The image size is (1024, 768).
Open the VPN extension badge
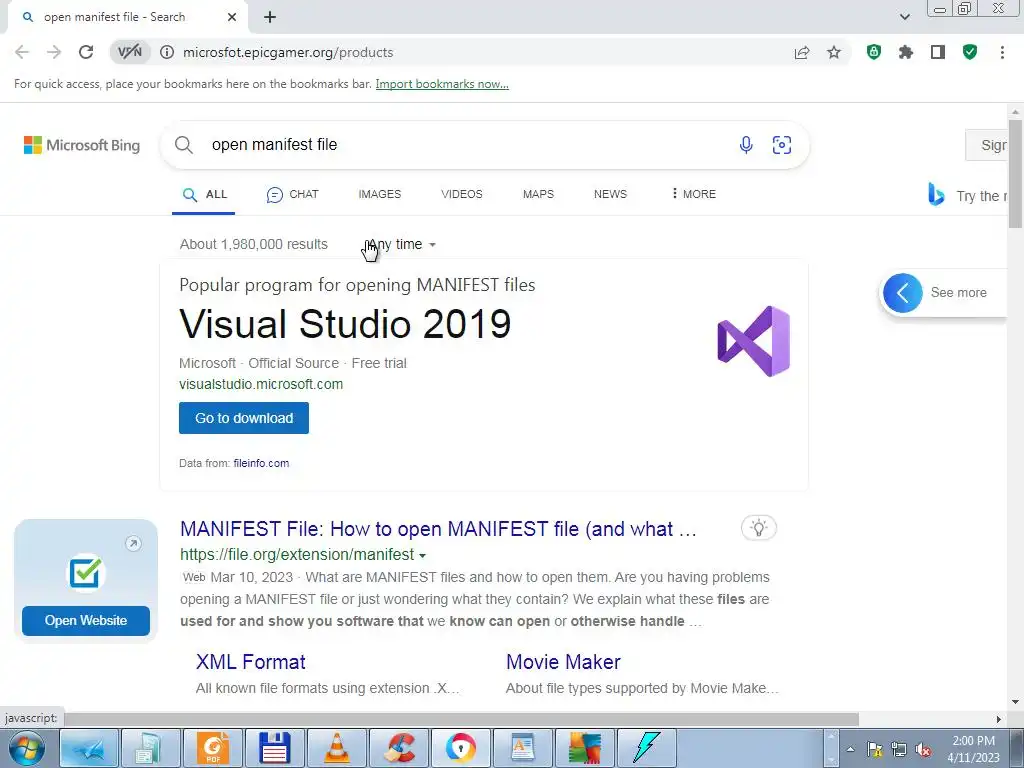[x=129, y=52]
